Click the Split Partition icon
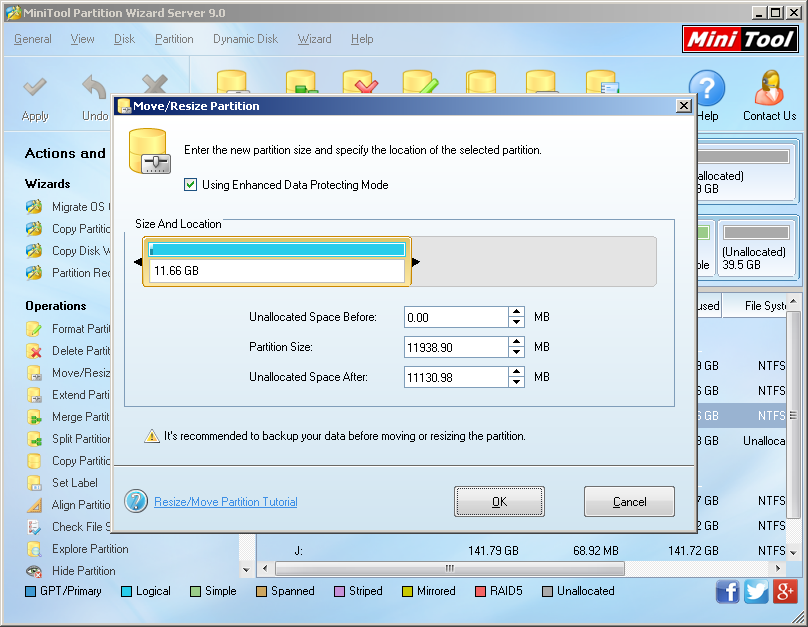This screenshot has height=627, width=808. (34, 439)
